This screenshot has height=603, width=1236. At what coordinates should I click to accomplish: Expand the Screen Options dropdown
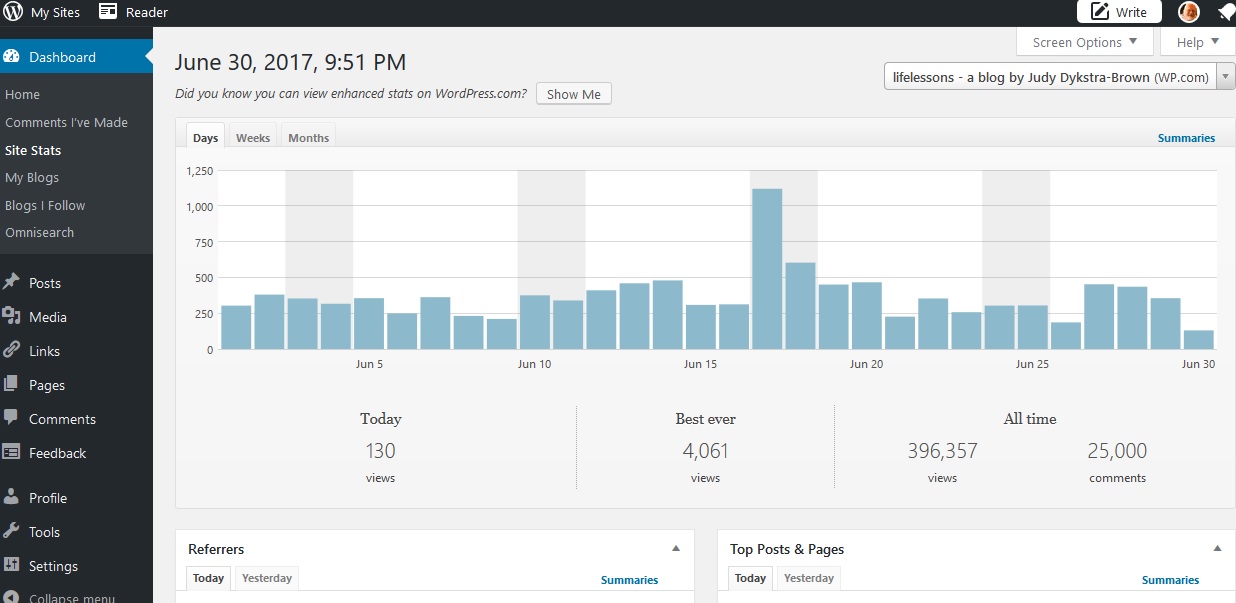[x=1084, y=42]
